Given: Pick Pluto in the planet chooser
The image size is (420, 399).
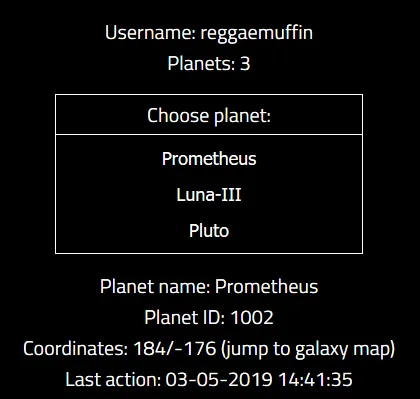Looking at the screenshot, I should [x=209, y=231].
